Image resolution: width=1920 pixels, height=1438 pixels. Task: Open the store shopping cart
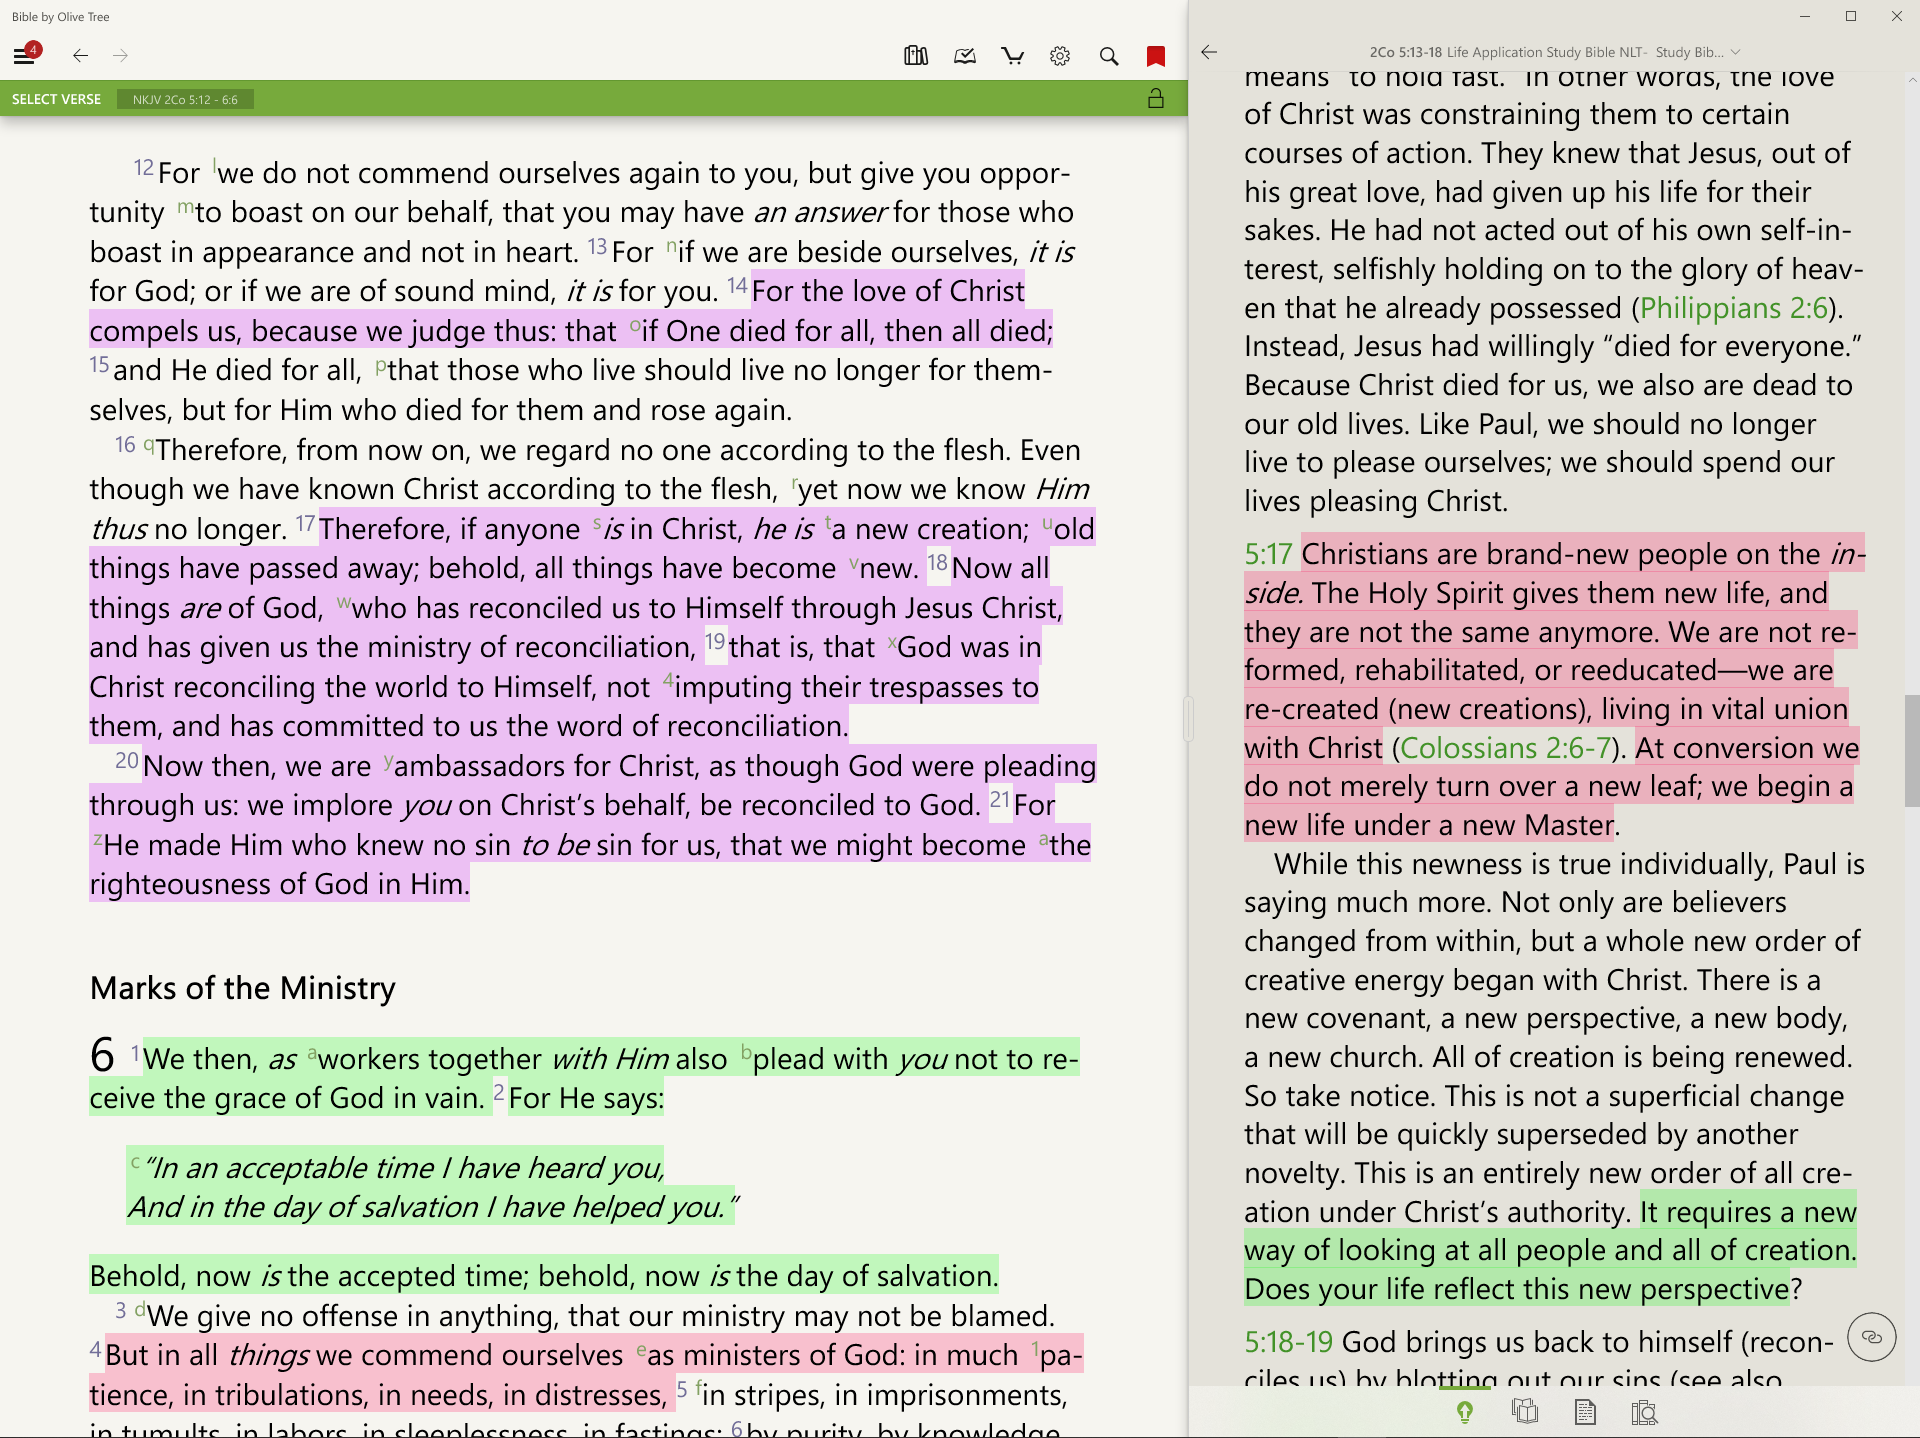point(1012,56)
